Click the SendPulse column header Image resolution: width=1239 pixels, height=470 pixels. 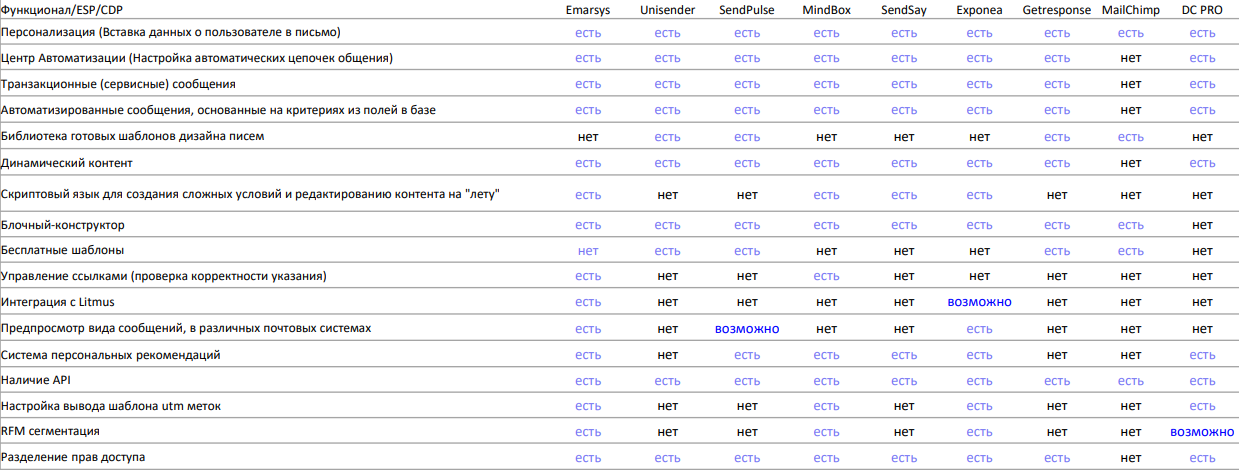coord(746,11)
